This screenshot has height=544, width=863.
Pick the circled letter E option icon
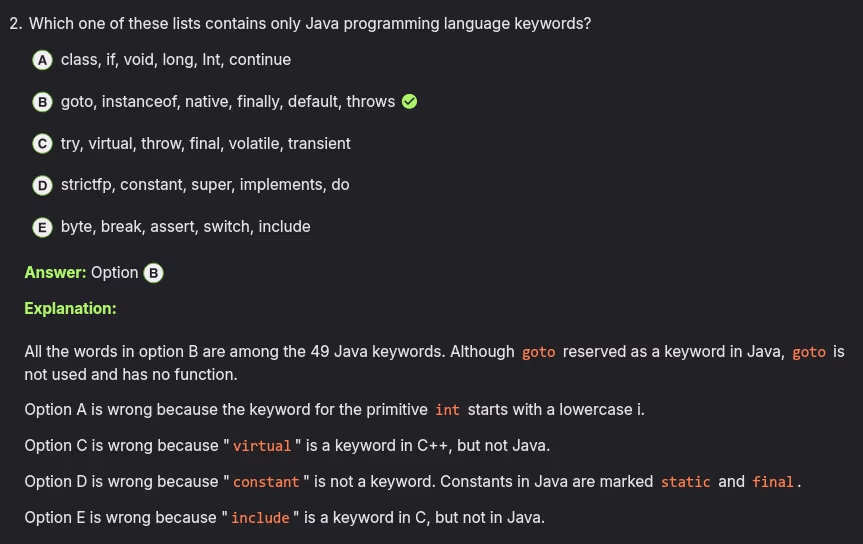tap(42, 227)
